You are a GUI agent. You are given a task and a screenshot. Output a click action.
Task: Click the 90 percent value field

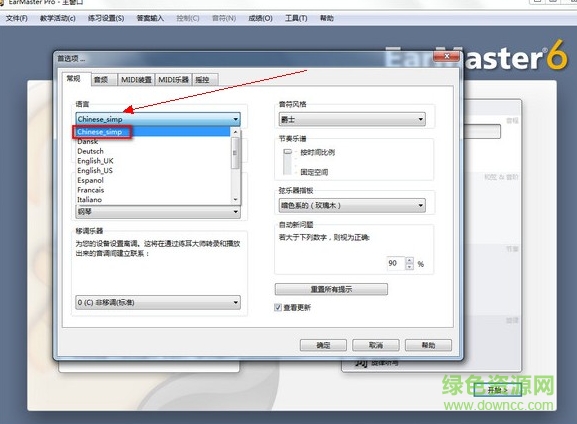(396, 263)
